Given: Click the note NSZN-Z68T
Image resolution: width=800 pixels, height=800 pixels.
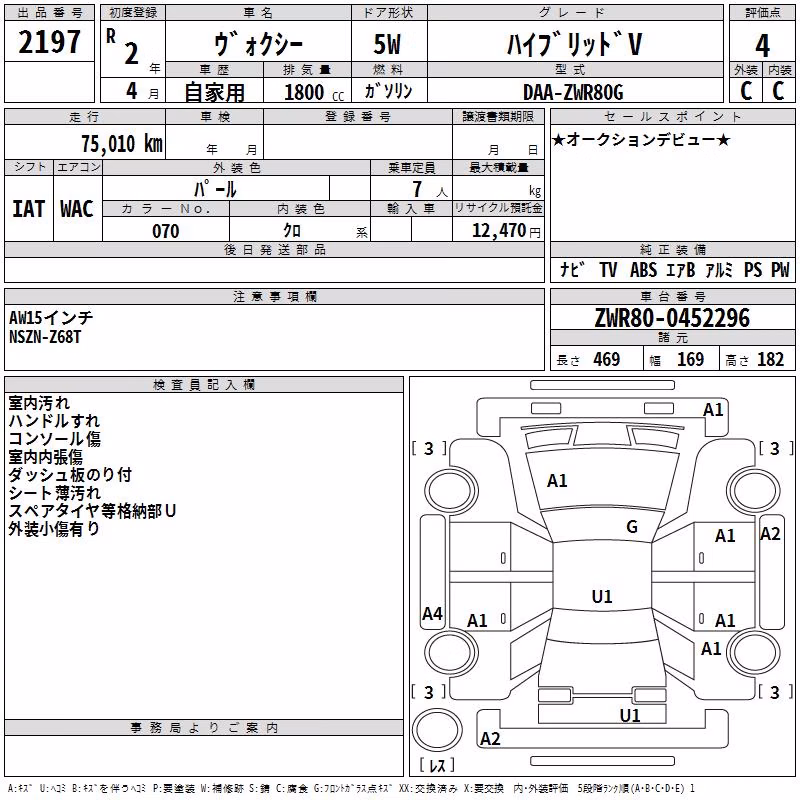Looking at the screenshot, I should (x=45, y=337).
